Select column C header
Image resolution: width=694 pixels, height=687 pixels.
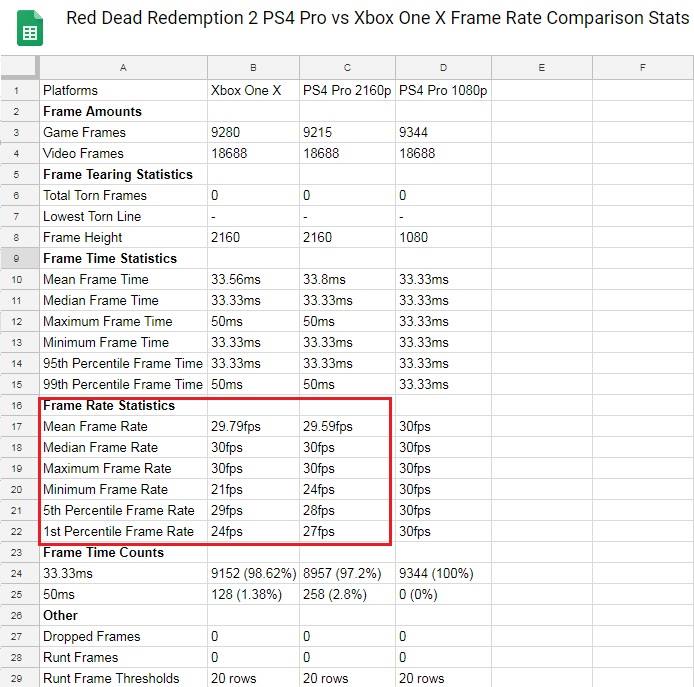347,68
